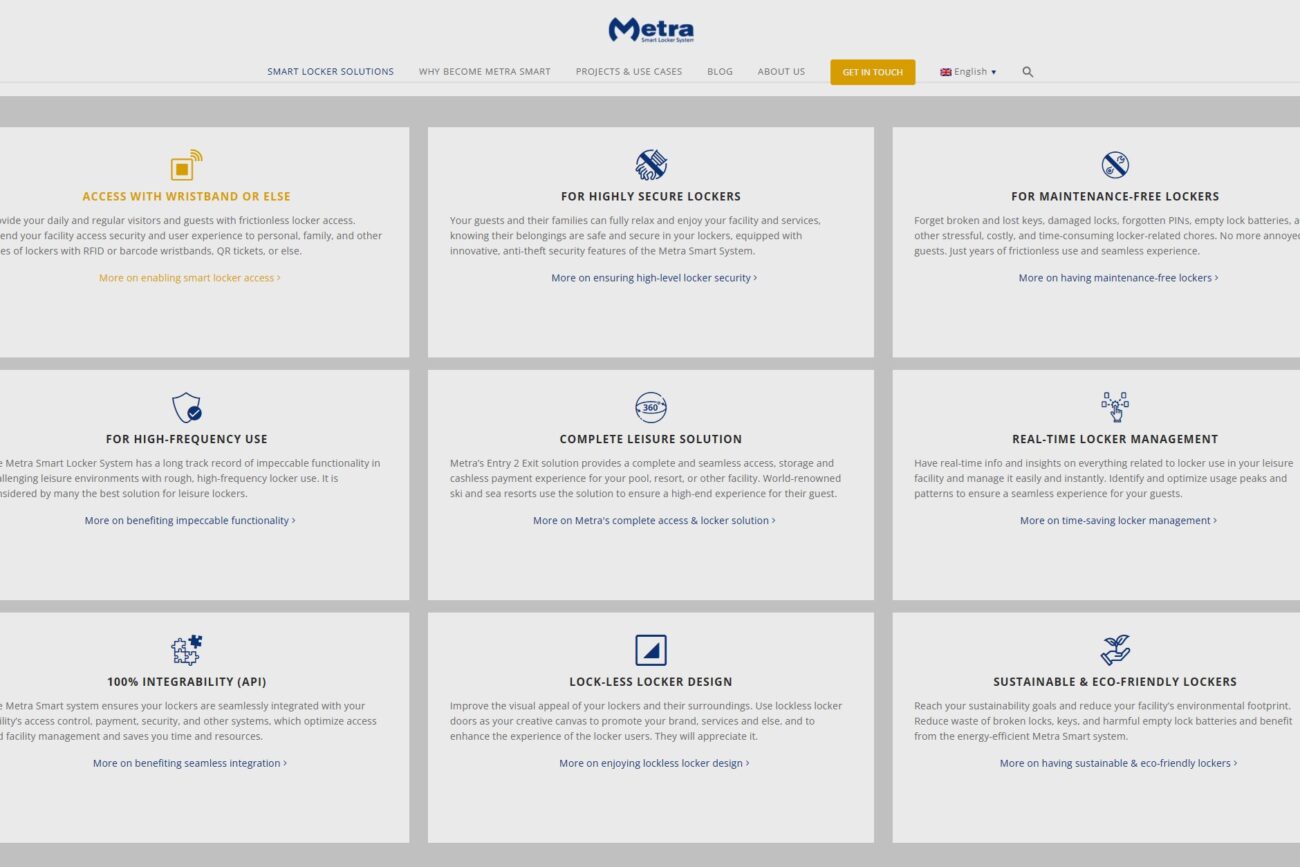Open the Smart Locker Solutions menu
This screenshot has width=1300, height=867.
(x=330, y=72)
